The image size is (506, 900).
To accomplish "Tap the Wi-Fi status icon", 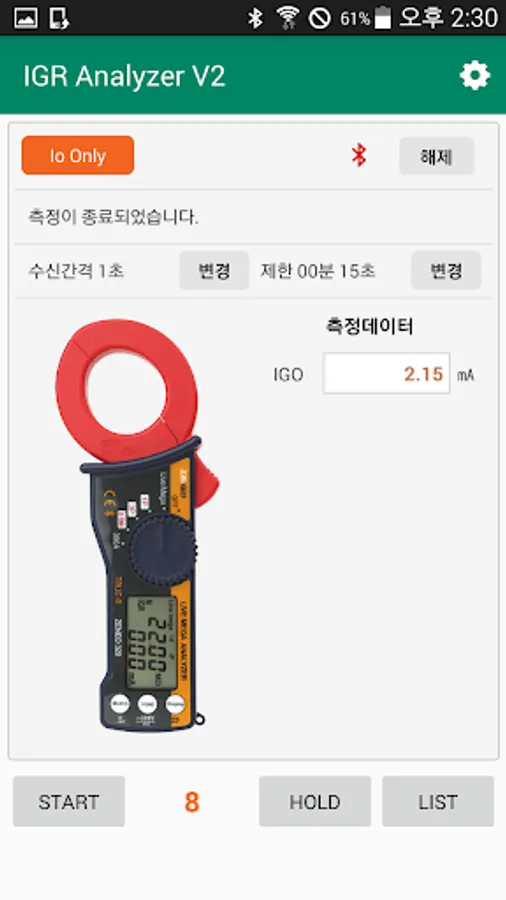I will (x=287, y=18).
